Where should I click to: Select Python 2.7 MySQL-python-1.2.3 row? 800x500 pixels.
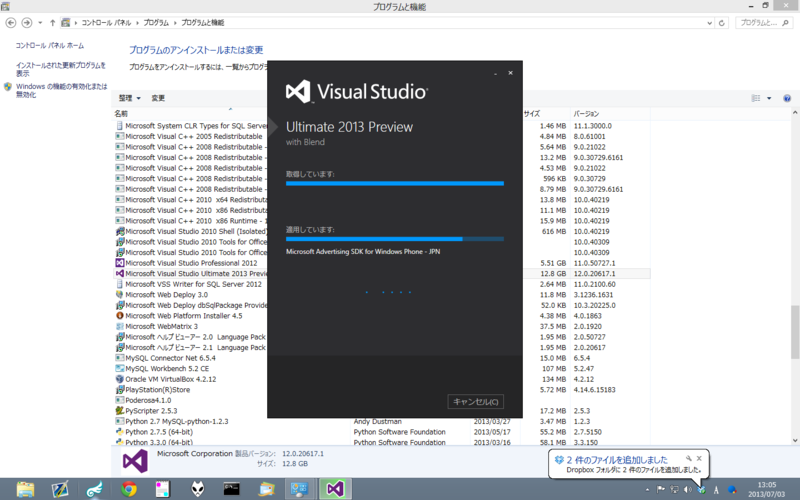(x=381, y=421)
